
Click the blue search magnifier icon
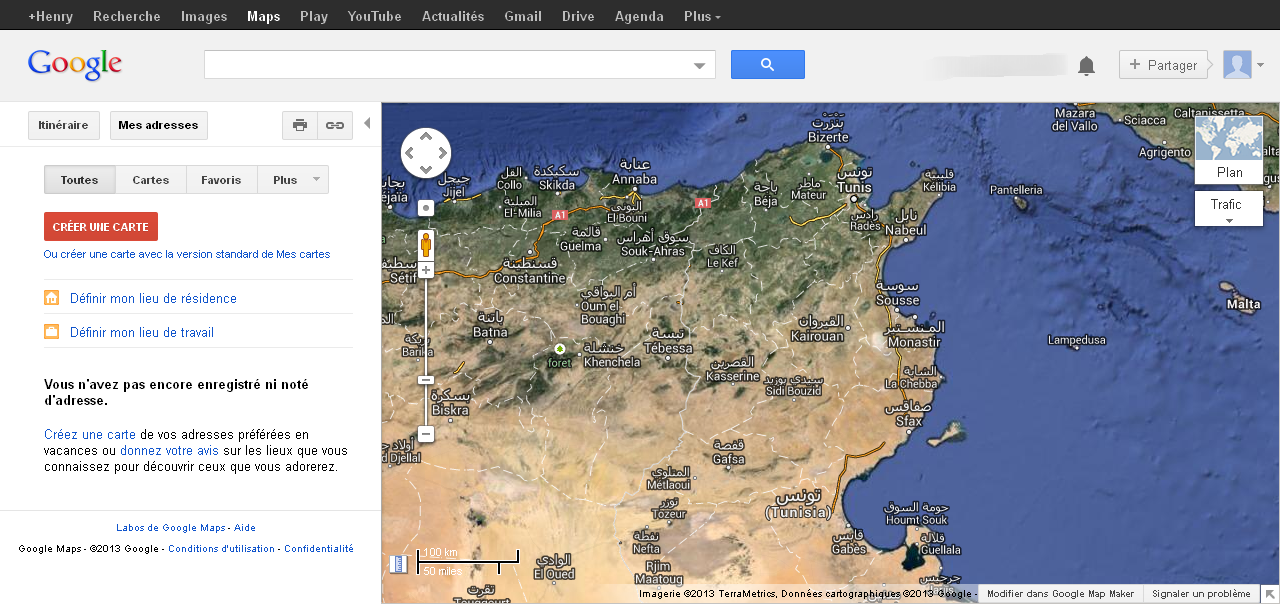[x=767, y=63]
